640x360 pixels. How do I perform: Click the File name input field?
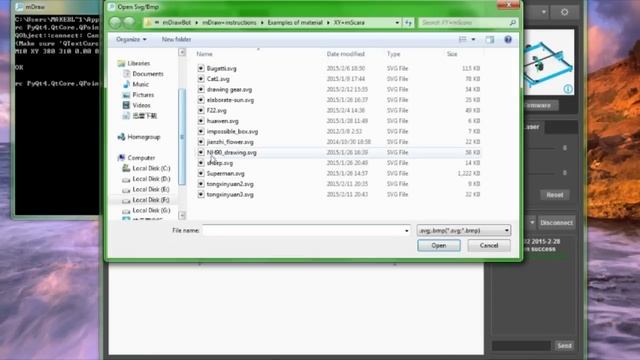click(303, 231)
